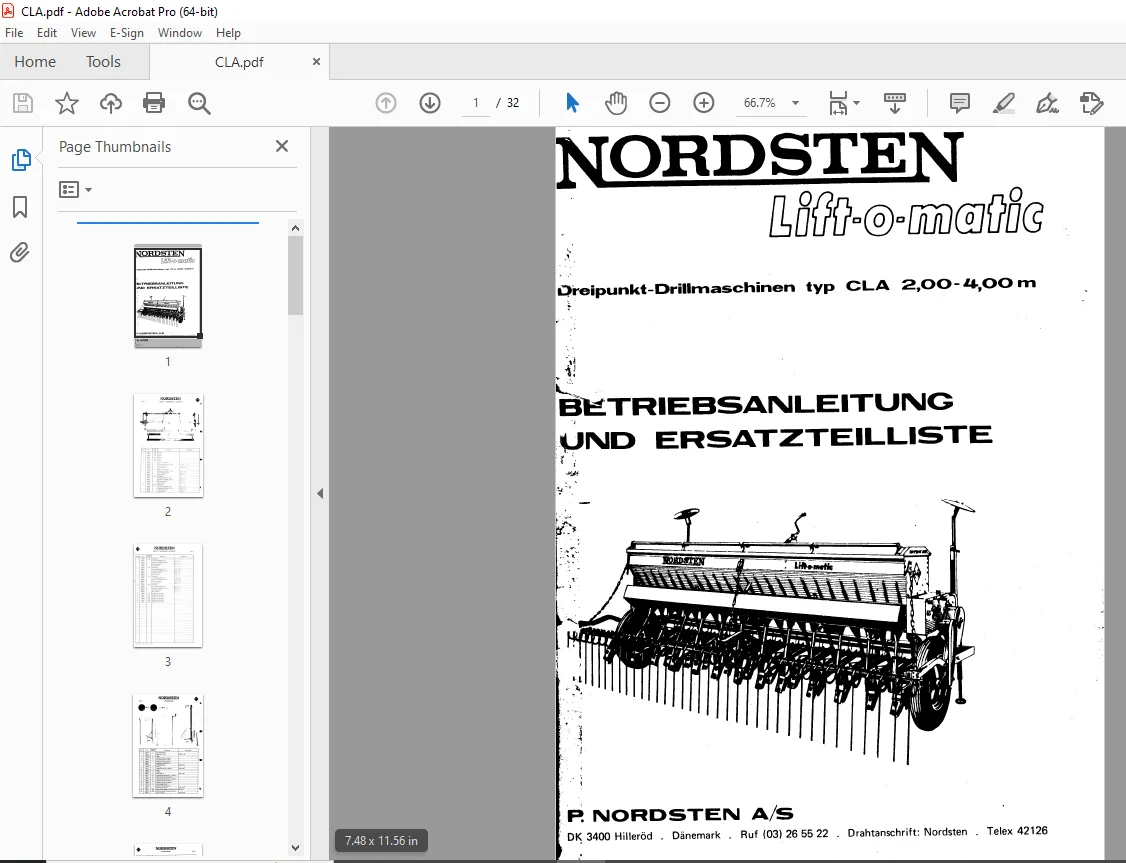The width and height of the screenshot is (1126, 863).
Task: Open the Find text magnifier tool
Action: tap(199, 103)
